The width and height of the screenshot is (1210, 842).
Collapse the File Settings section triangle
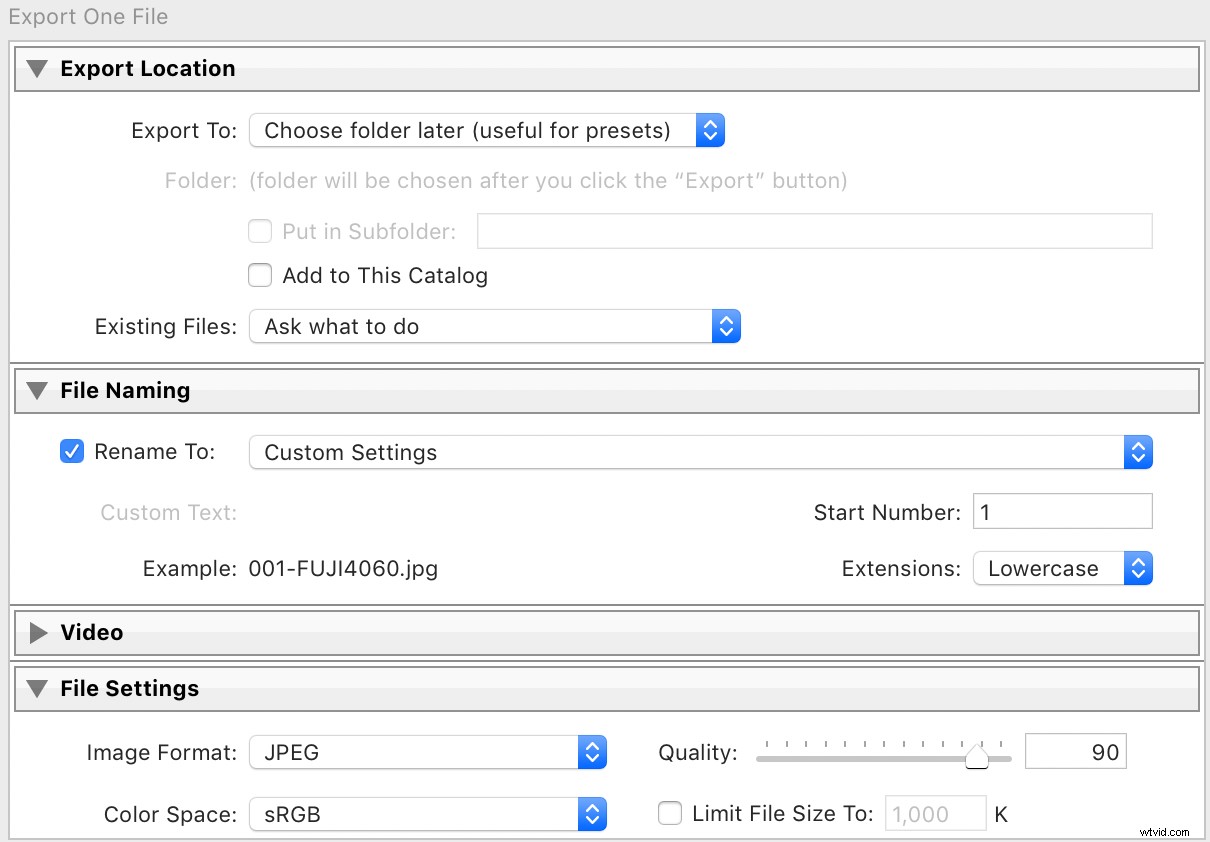37,689
